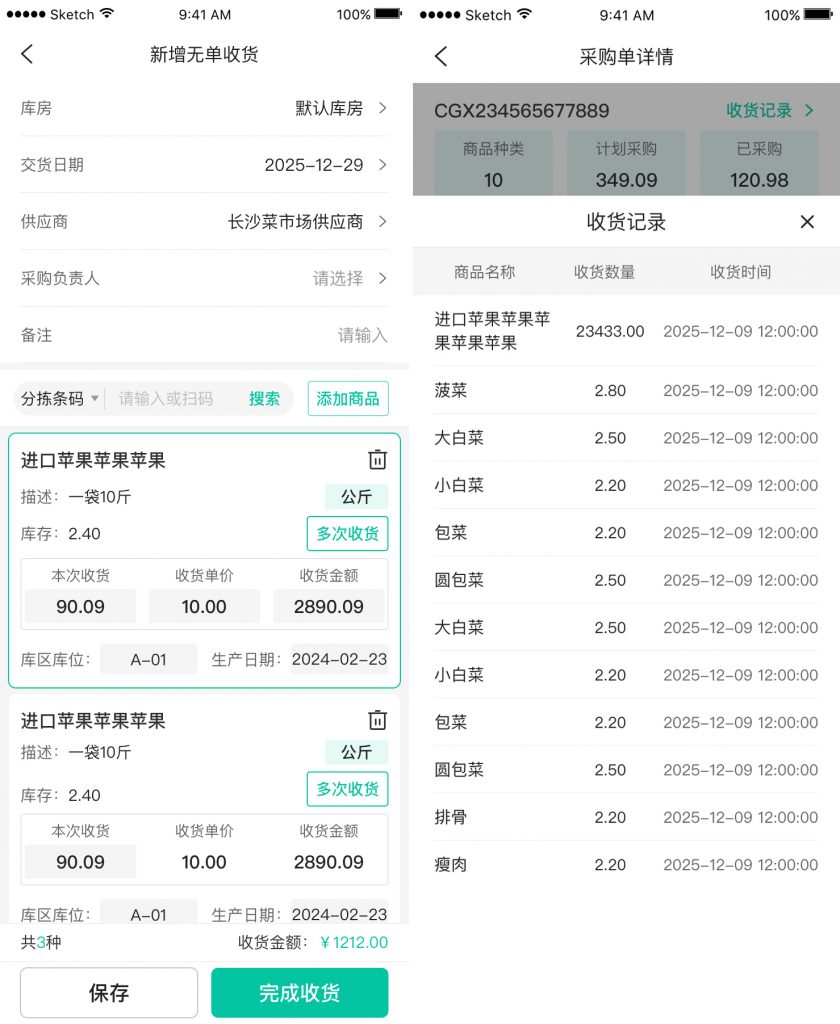Expand the 分拣条码 search type dropdown
Screen dimensions: 840x1024
(x=60, y=399)
